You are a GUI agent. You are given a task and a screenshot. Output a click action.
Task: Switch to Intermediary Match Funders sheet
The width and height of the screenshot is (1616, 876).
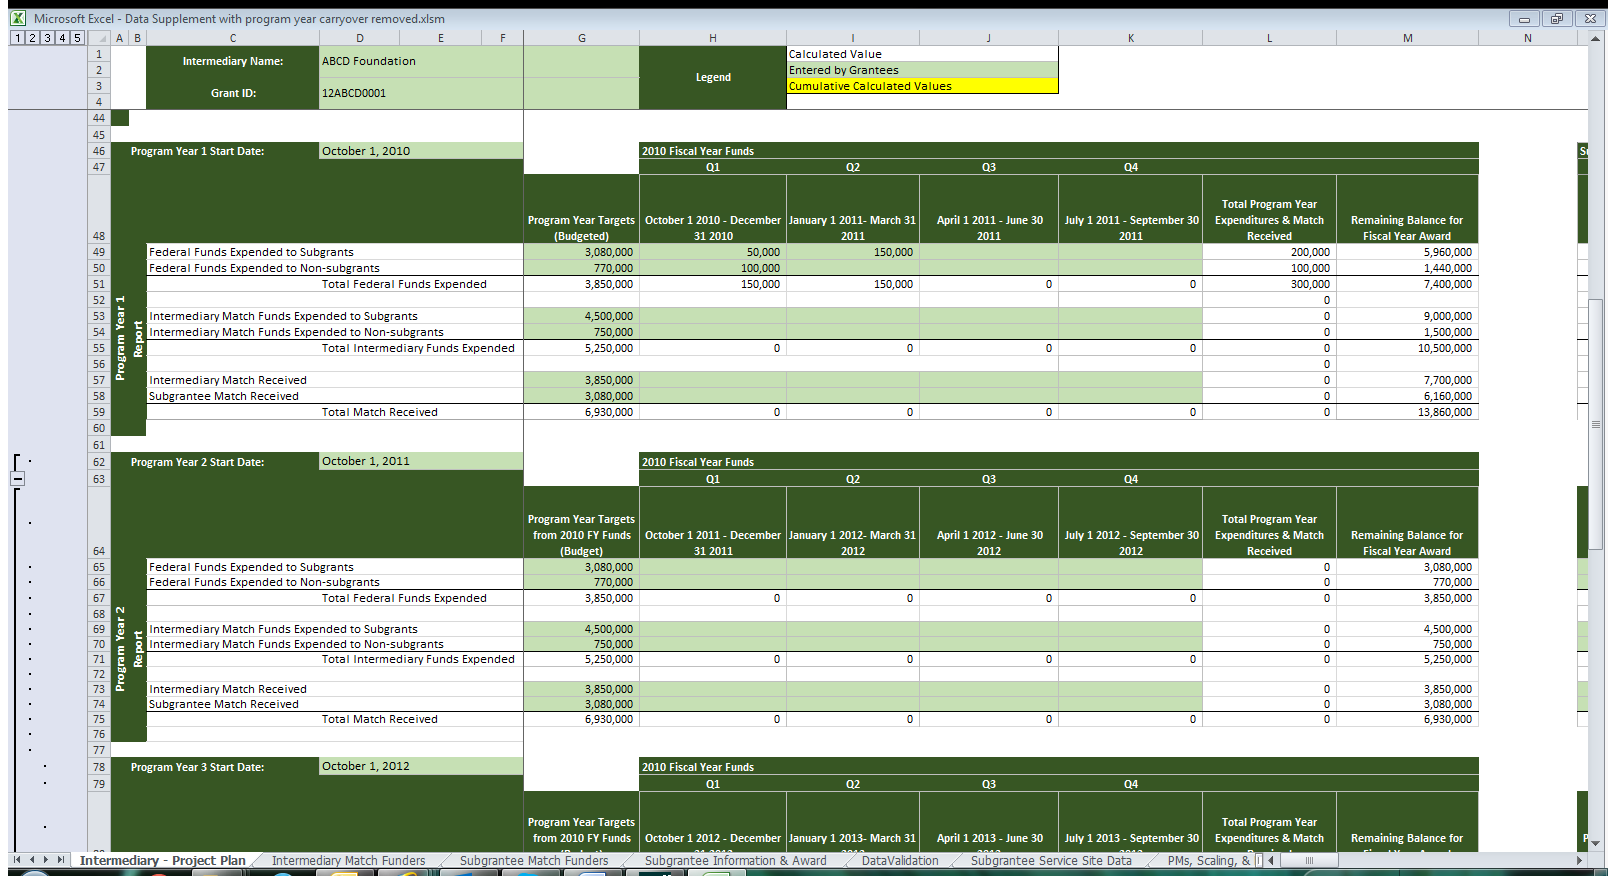348,860
